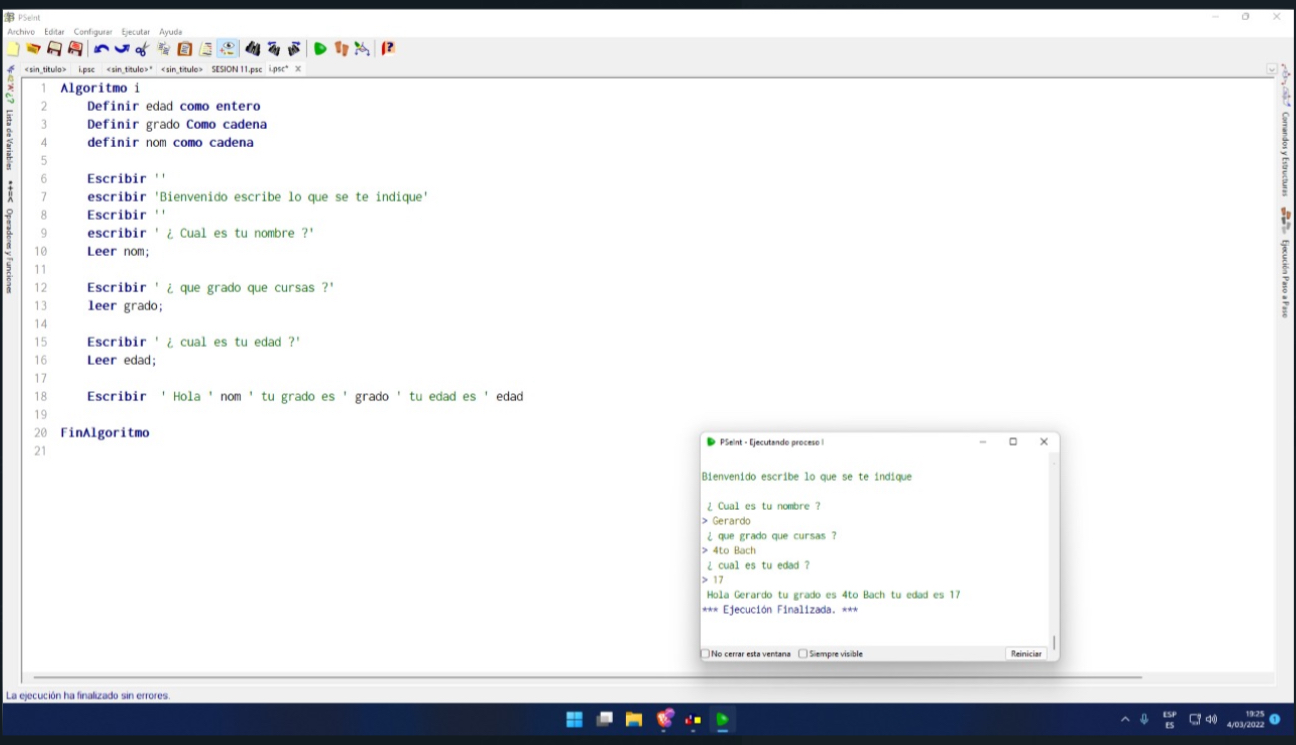
Task: Switch to the SESION 11.psc tab
Action: (237, 69)
